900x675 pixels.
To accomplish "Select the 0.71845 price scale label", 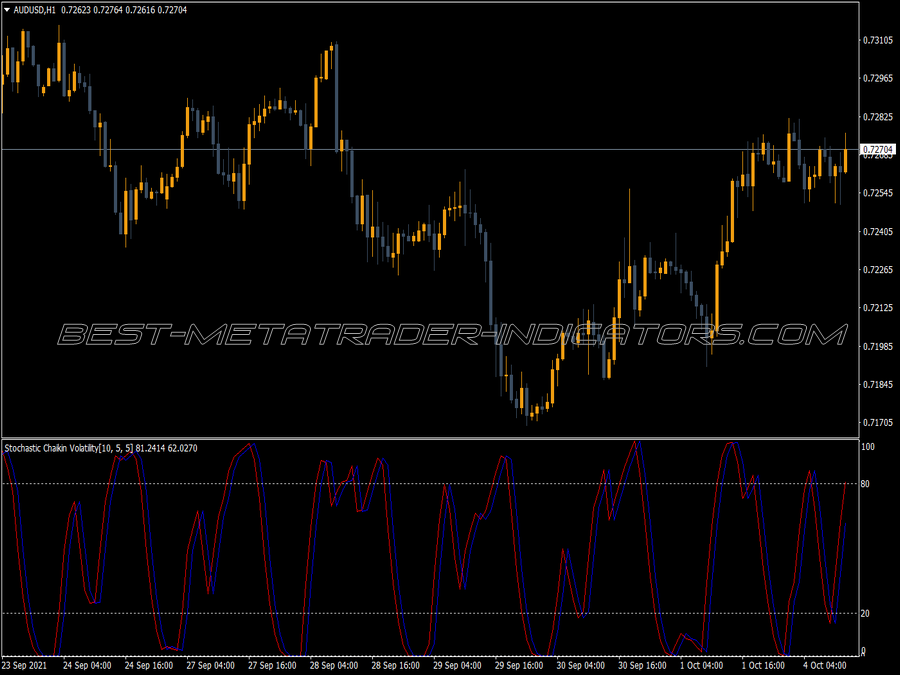I will click(x=878, y=385).
